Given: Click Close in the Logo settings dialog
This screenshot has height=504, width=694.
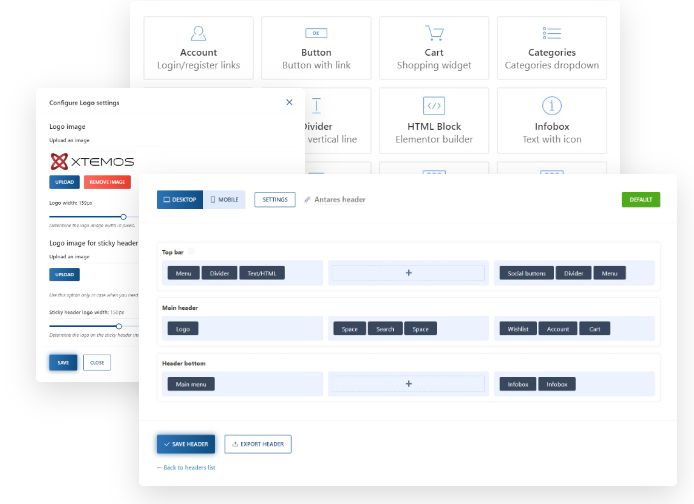Looking at the screenshot, I should pyautogui.click(x=97, y=362).
